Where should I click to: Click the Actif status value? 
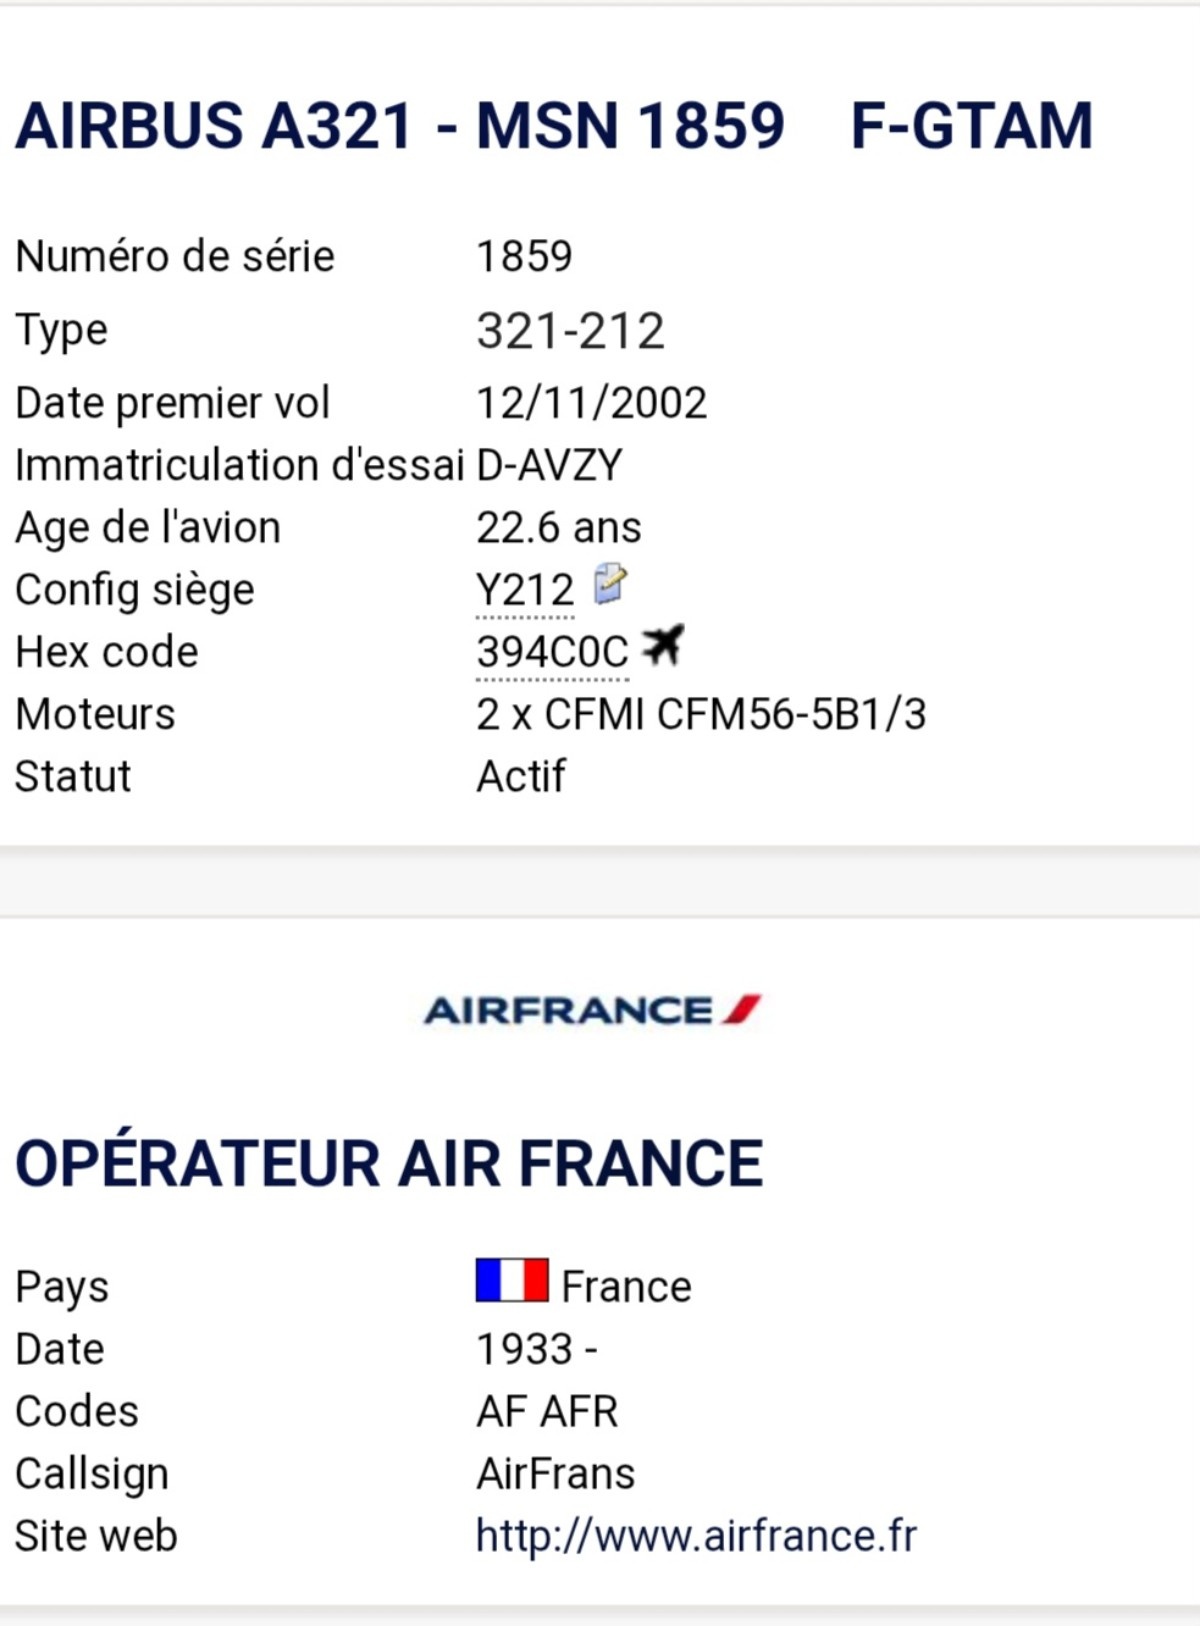pos(520,776)
